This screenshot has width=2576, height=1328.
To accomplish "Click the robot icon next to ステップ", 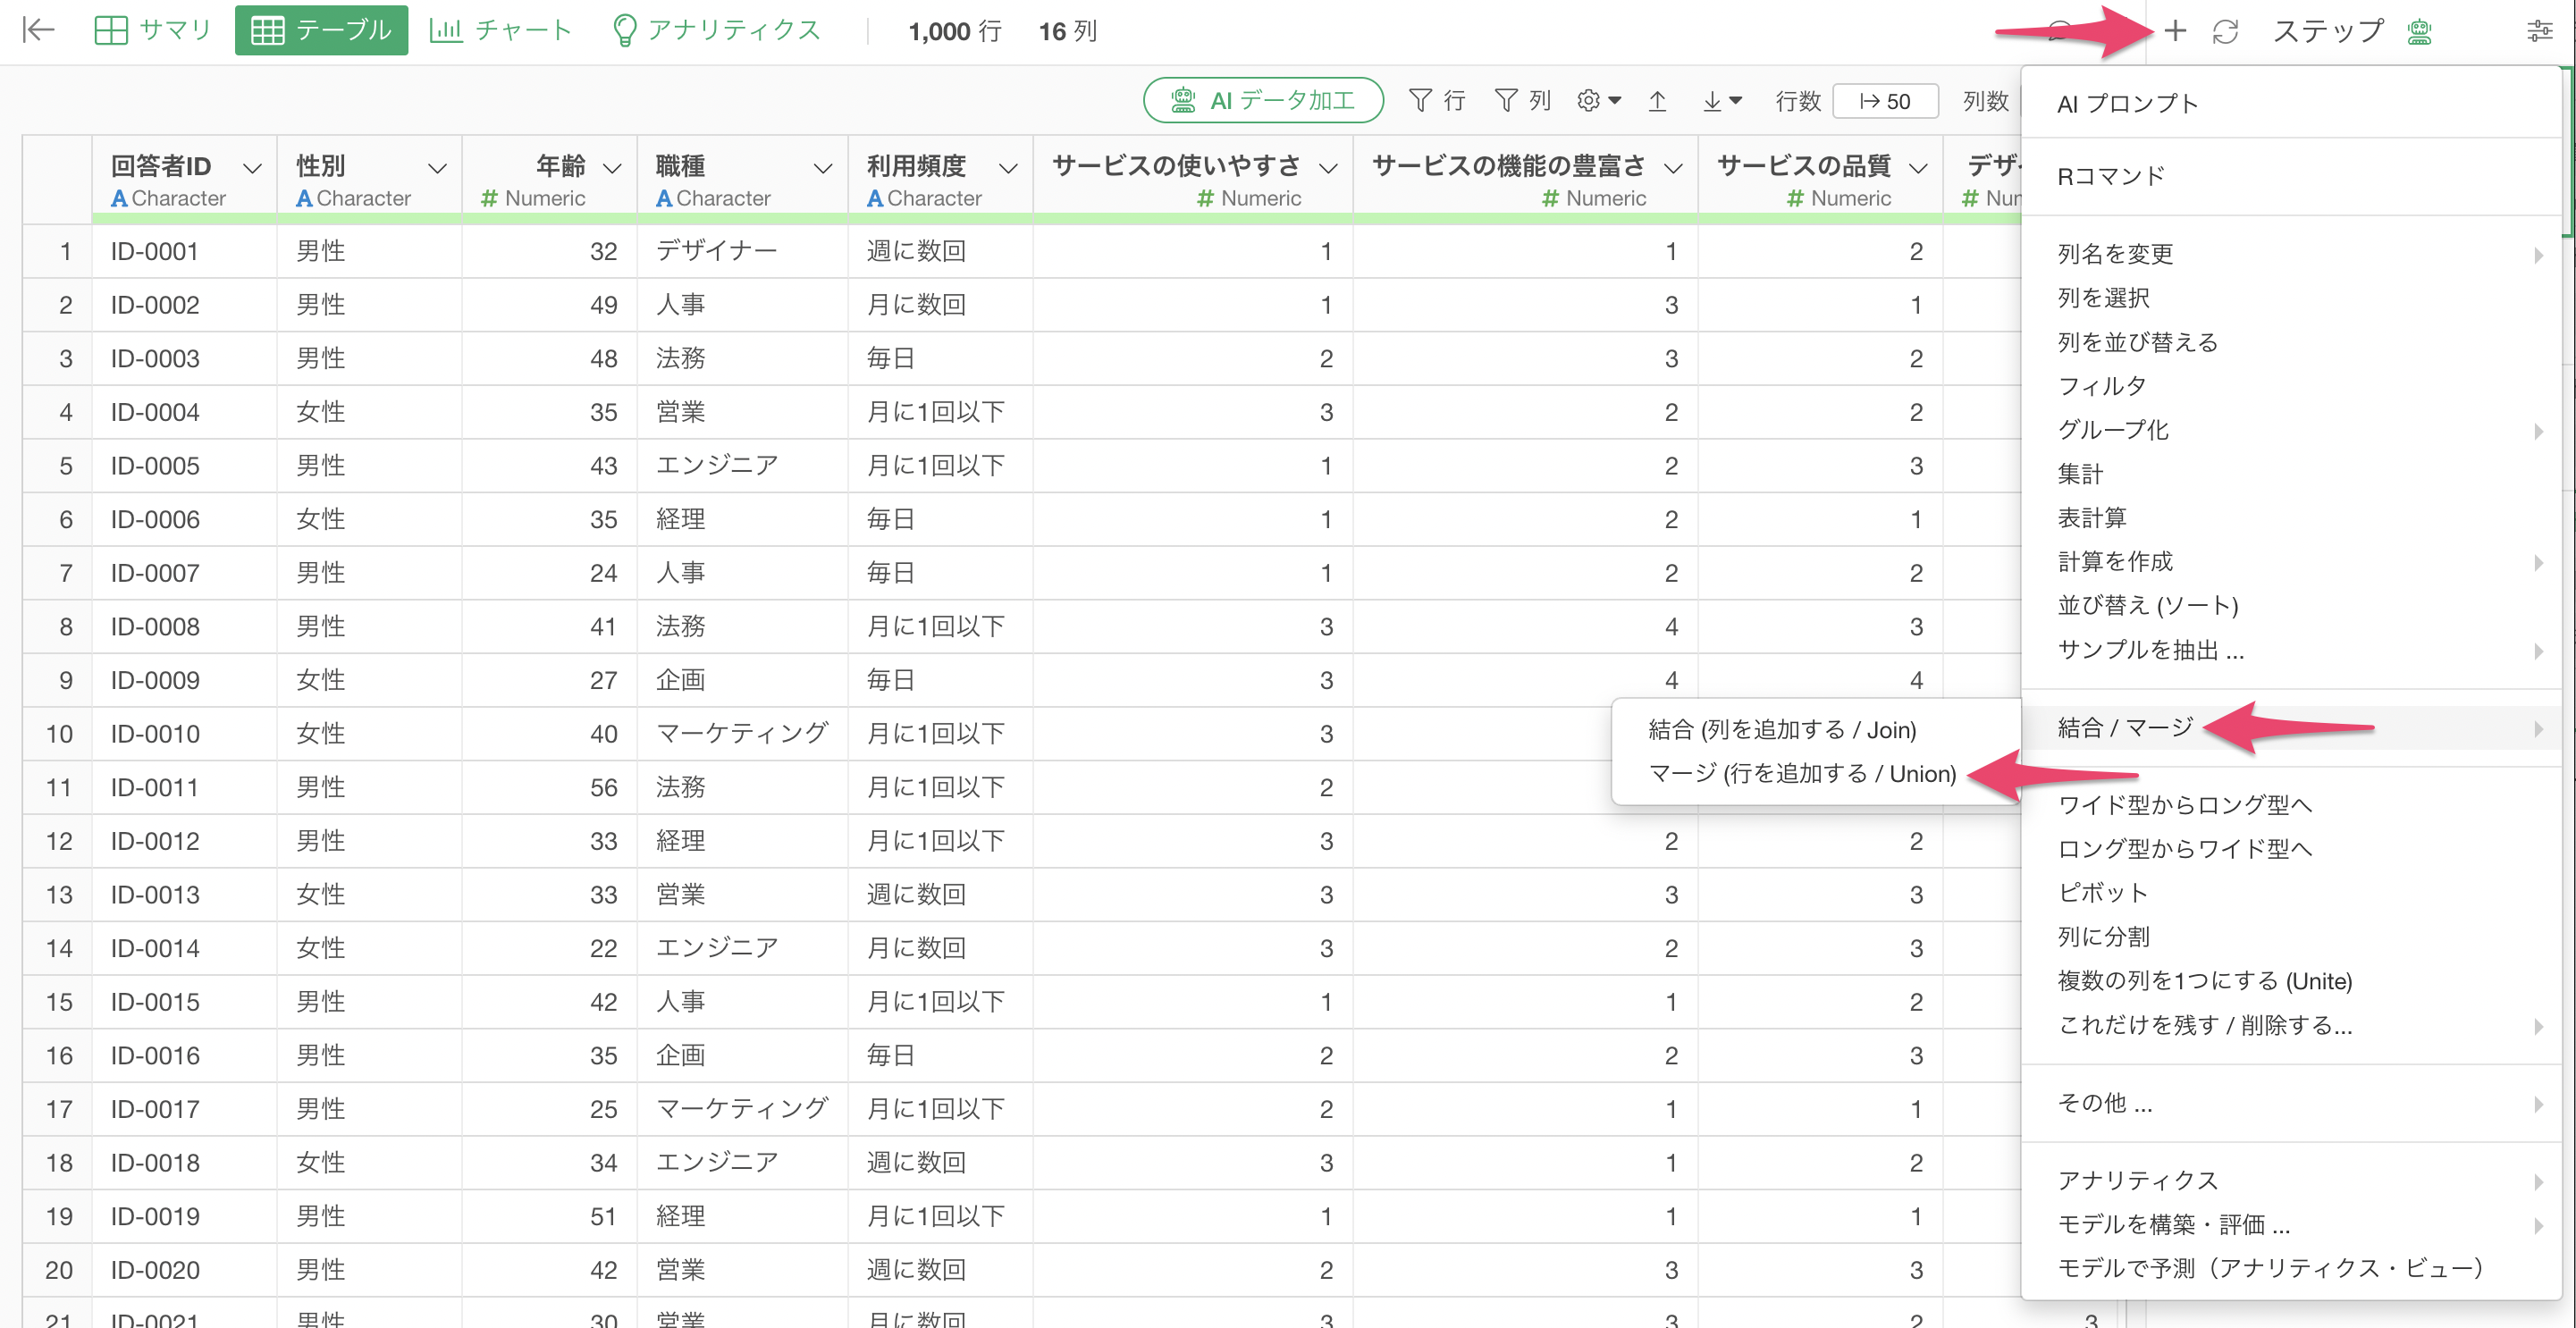I will pos(2419,32).
